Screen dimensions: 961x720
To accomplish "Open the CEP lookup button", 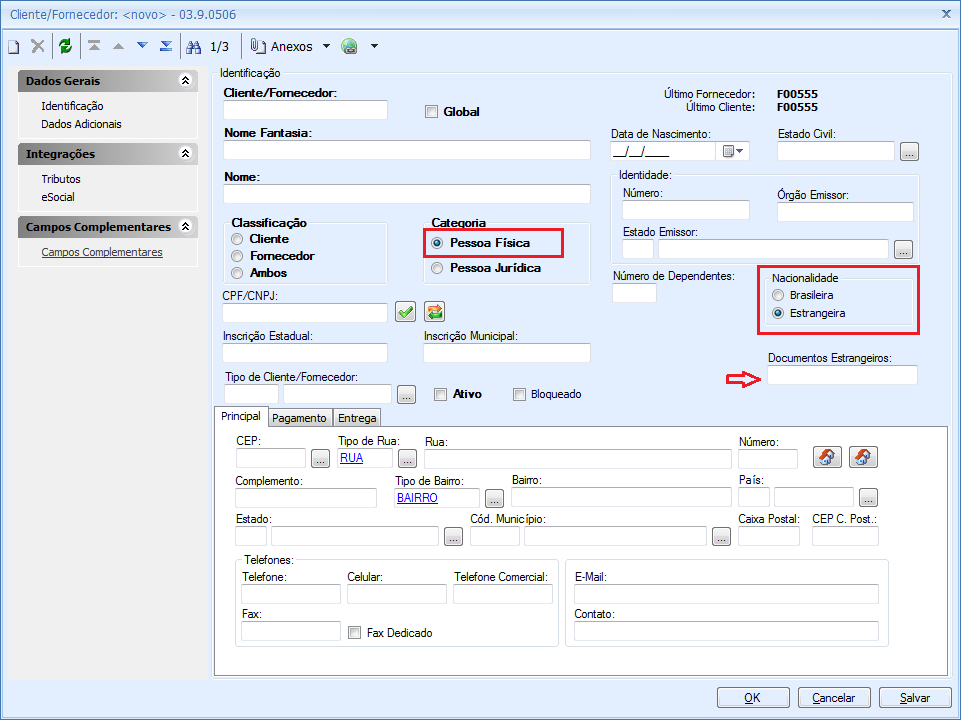I will point(321,458).
